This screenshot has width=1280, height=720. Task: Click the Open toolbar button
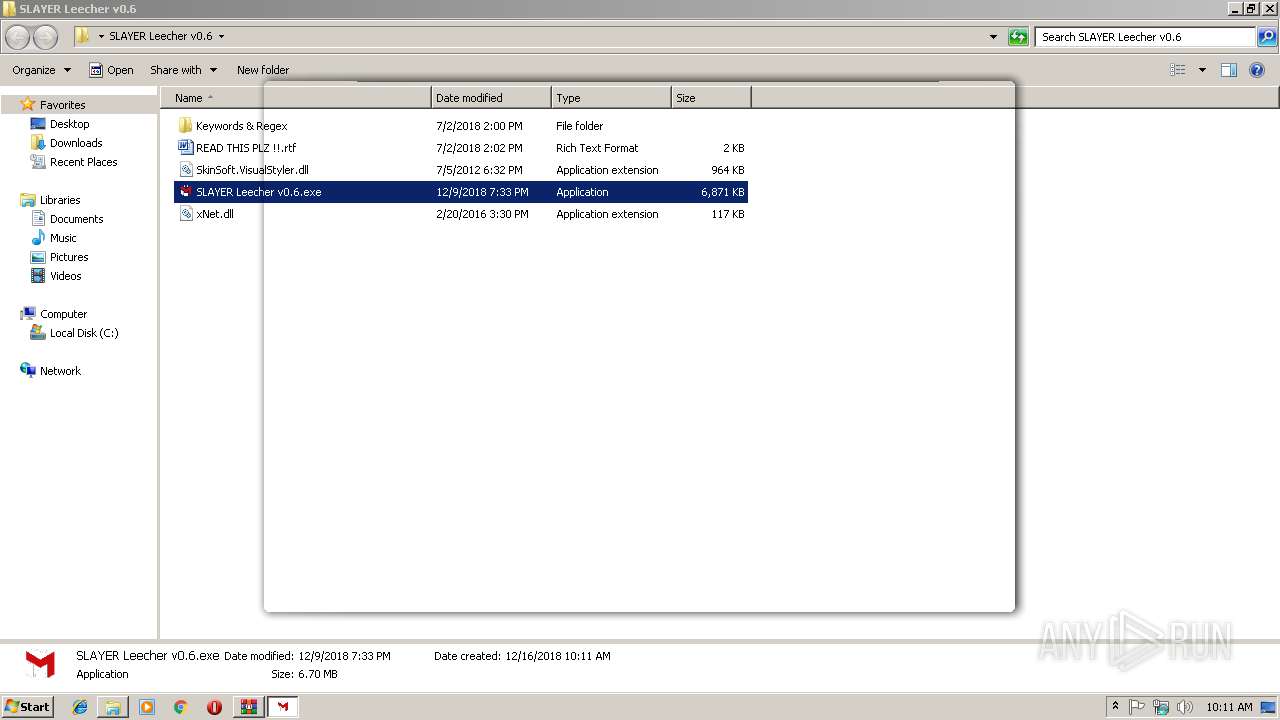point(111,70)
